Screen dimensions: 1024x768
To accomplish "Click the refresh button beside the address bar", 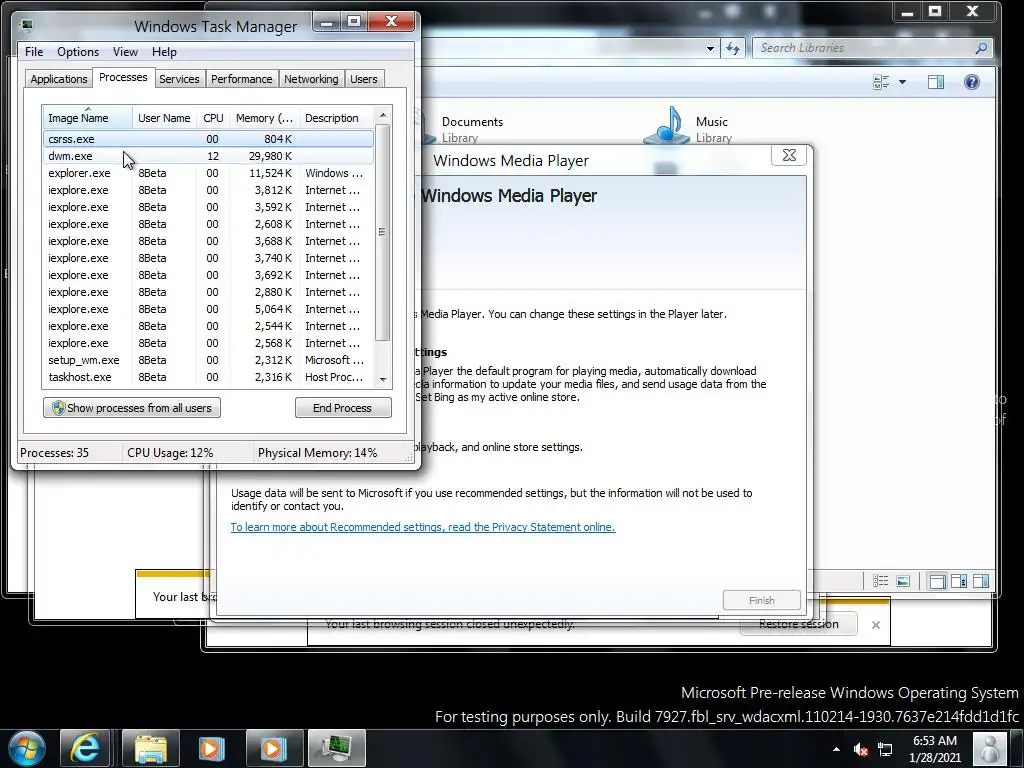I will click(733, 48).
